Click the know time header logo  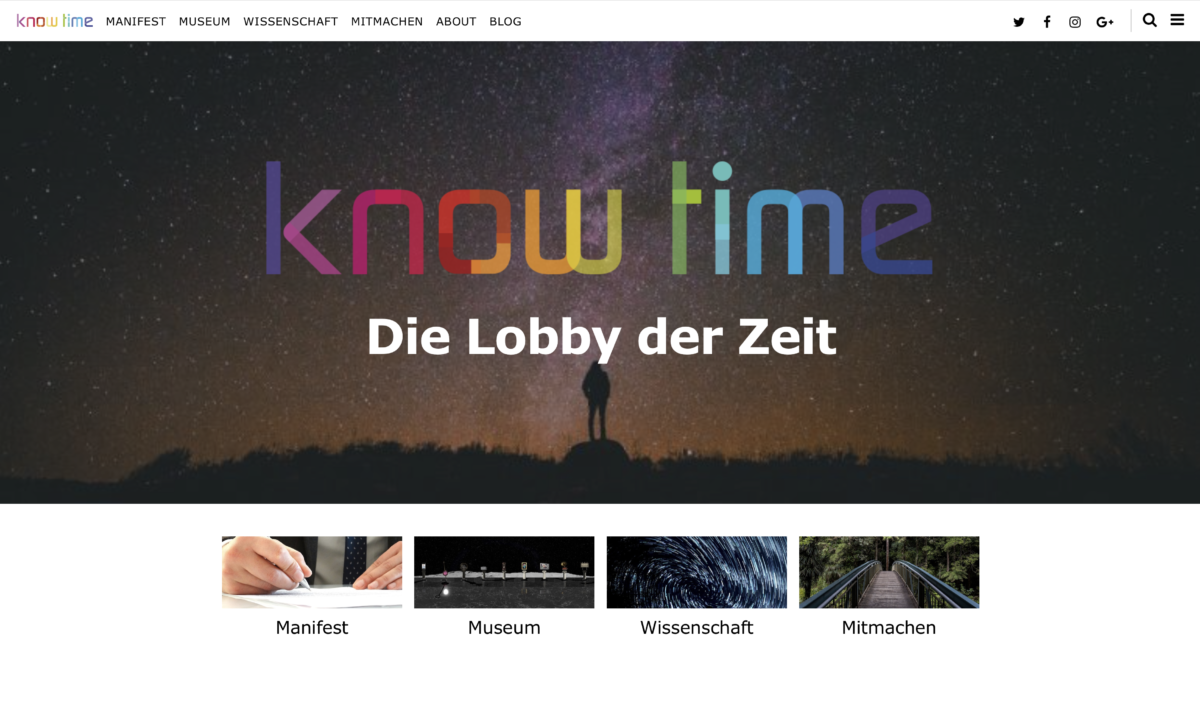click(x=55, y=21)
